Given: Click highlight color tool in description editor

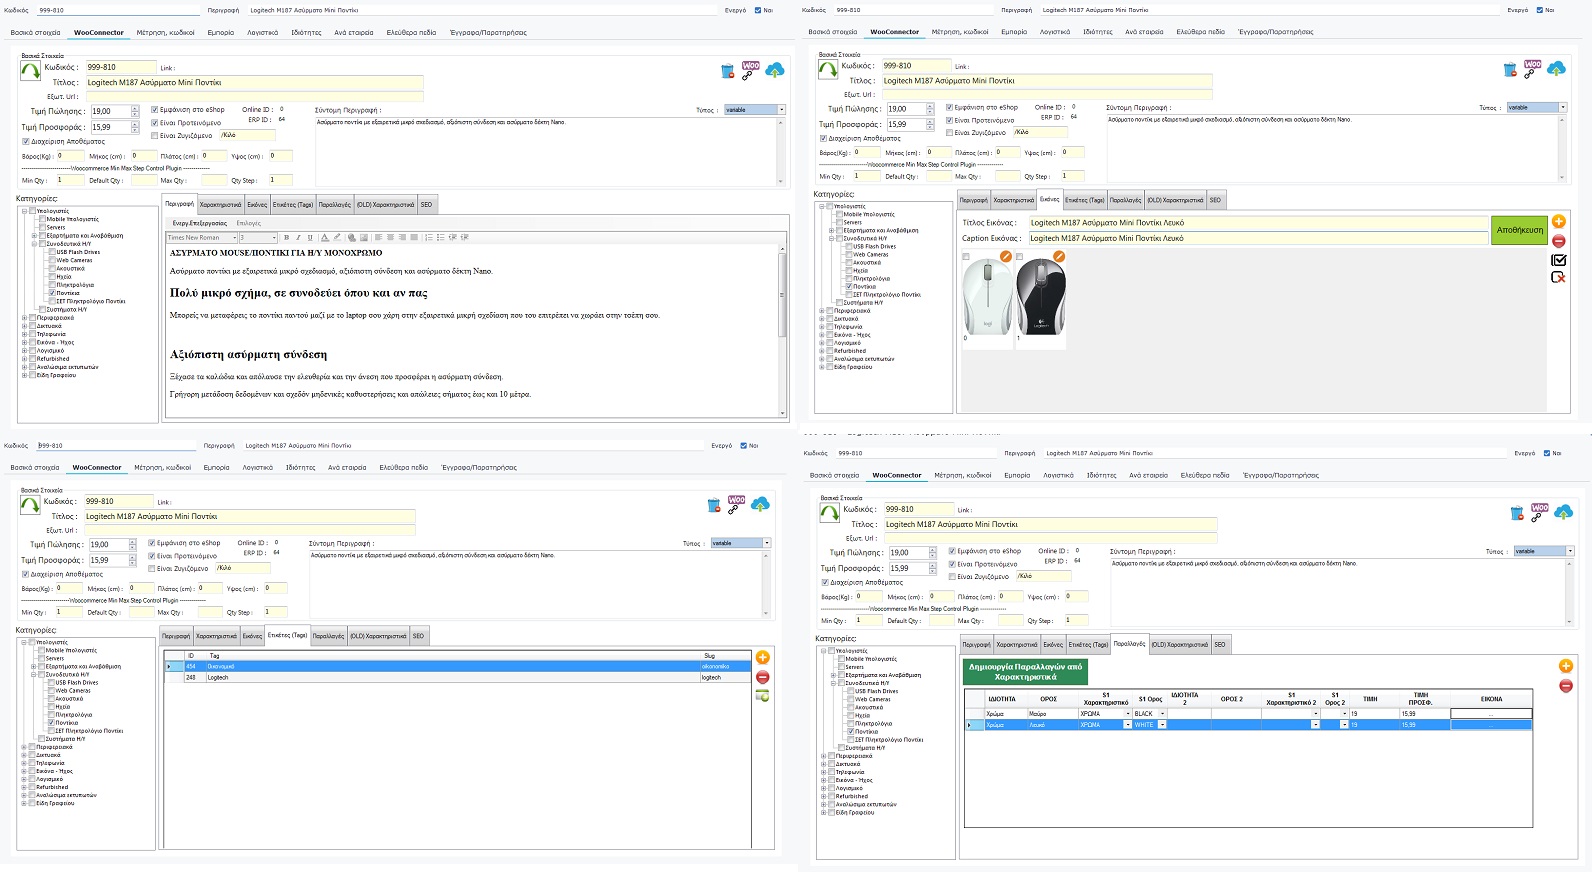Looking at the screenshot, I should click(337, 238).
